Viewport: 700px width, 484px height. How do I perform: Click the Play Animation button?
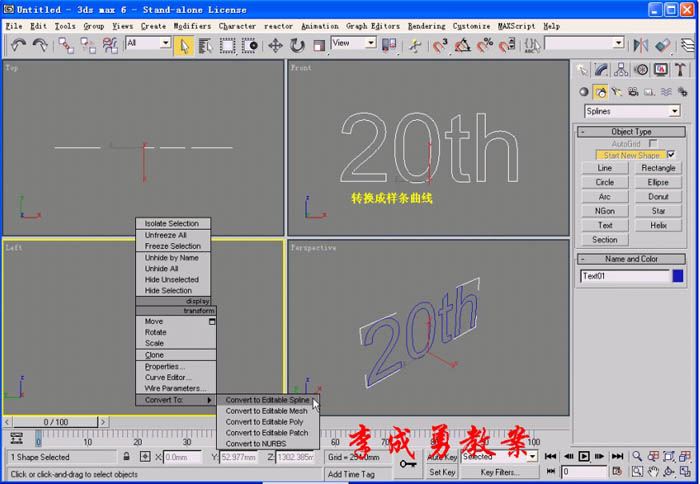point(583,456)
